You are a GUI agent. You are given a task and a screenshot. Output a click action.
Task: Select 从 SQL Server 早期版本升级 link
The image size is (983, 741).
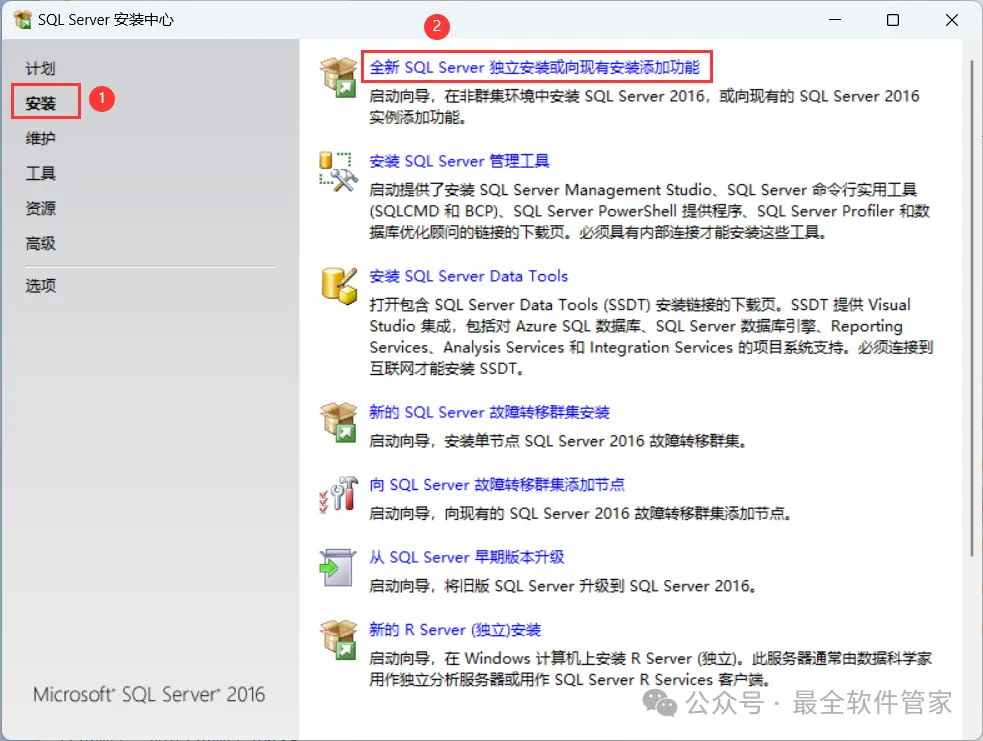point(466,557)
